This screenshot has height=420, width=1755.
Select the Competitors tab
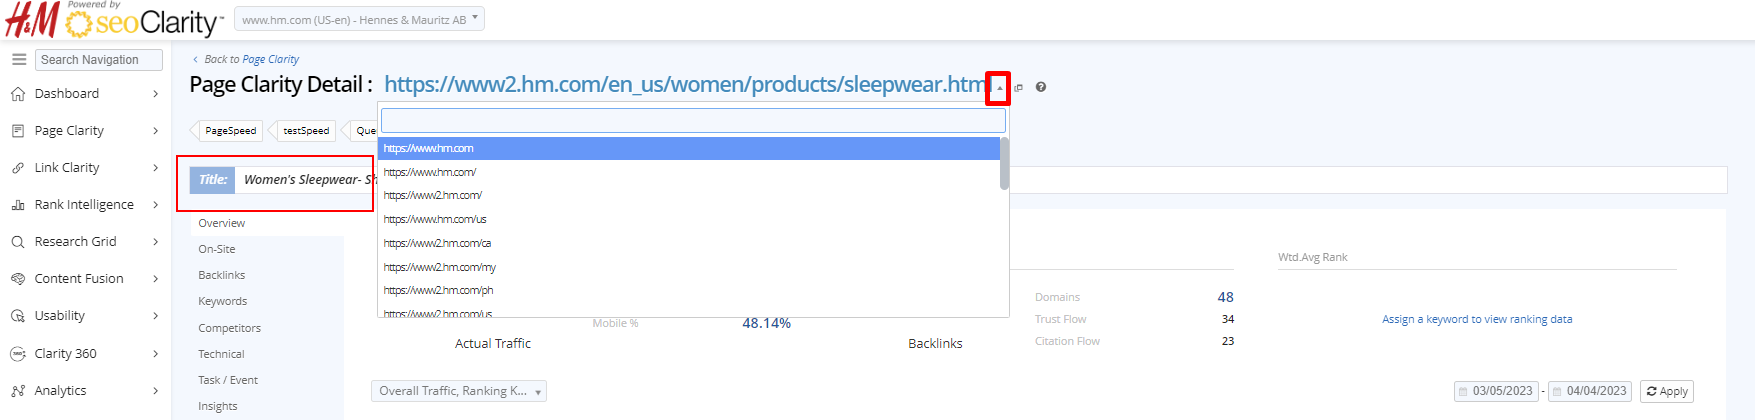tap(230, 328)
